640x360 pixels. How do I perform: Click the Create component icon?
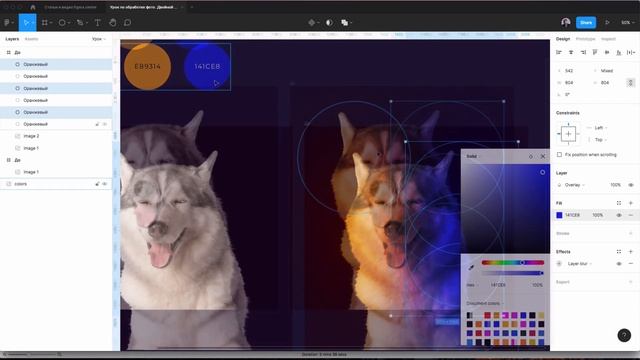[x=312, y=23]
